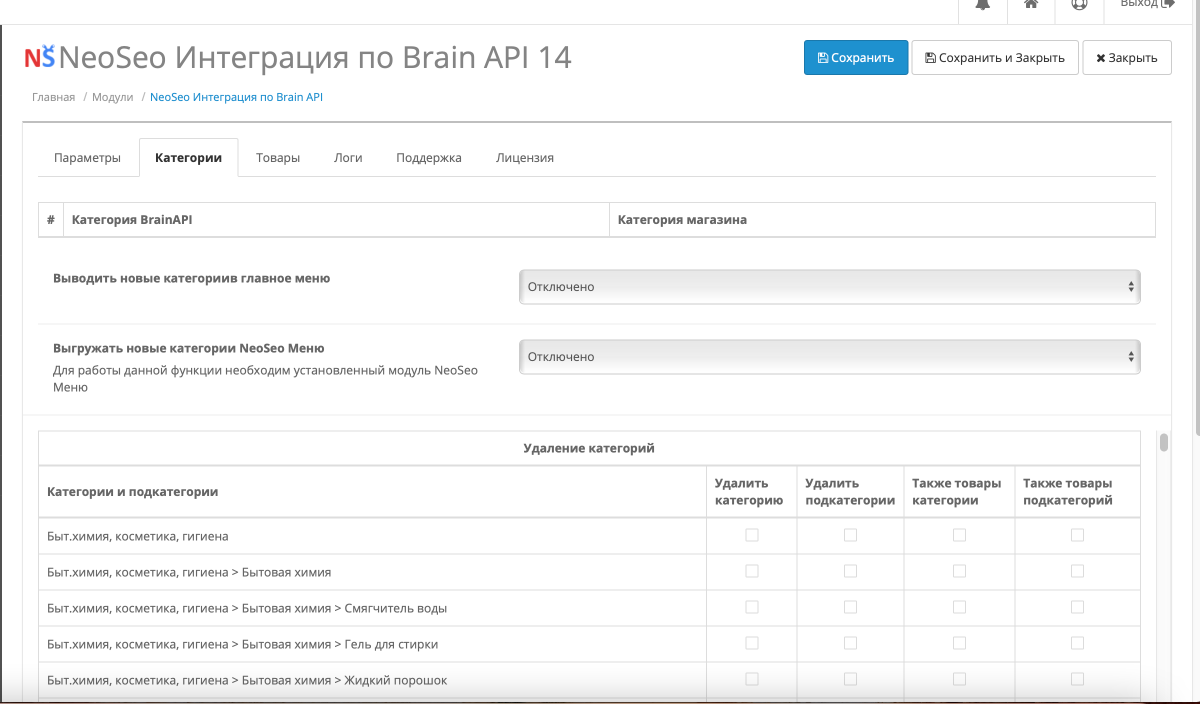Tick Удалить подкатегории for Смягчитель воды
Image resolution: width=1200 pixels, height=704 pixels.
pyautogui.click(x=850, y=608)
